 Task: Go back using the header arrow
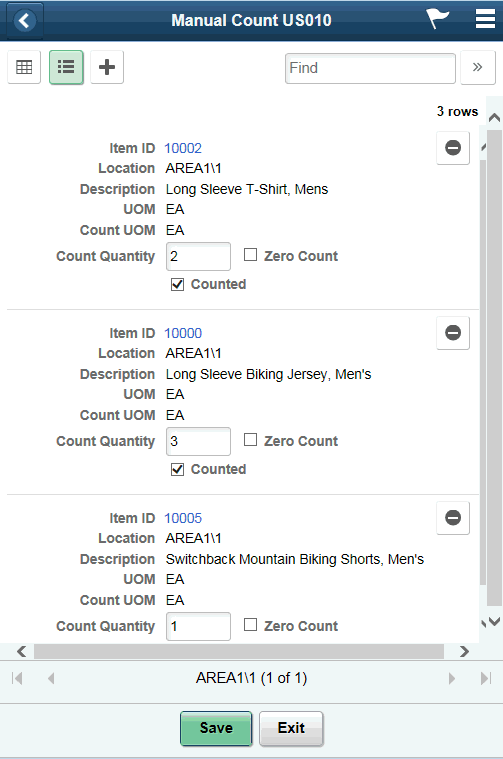24,20
